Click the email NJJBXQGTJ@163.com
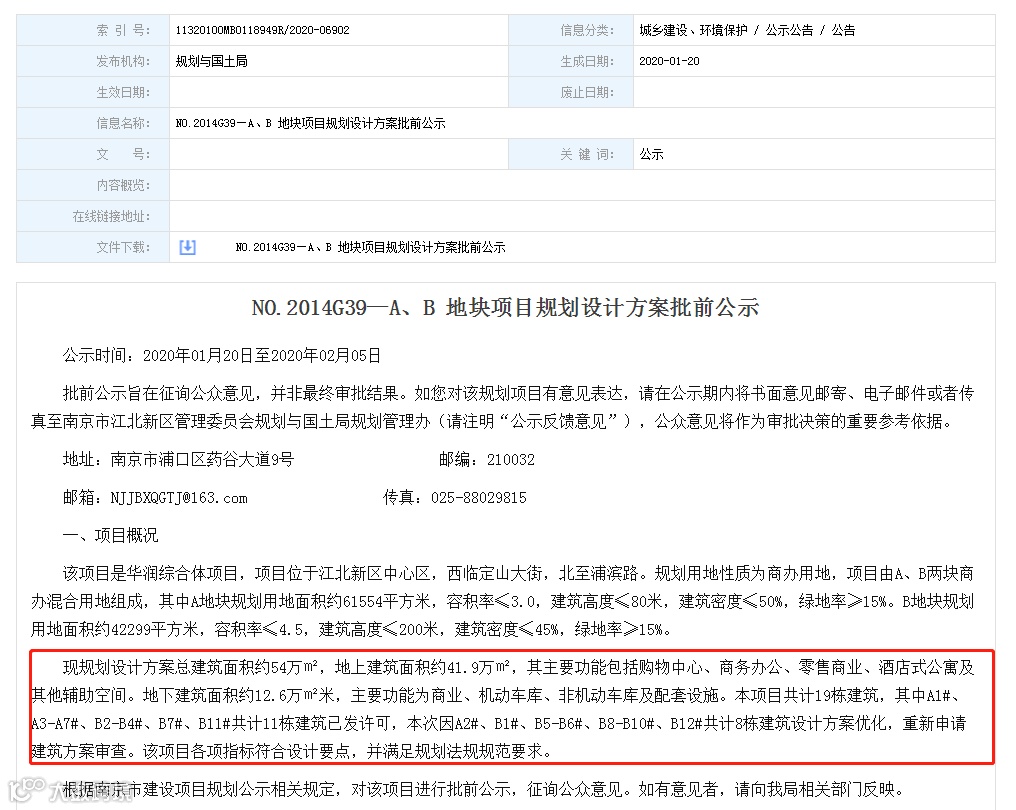The image size is (1016, 810). tap(179, 498)
